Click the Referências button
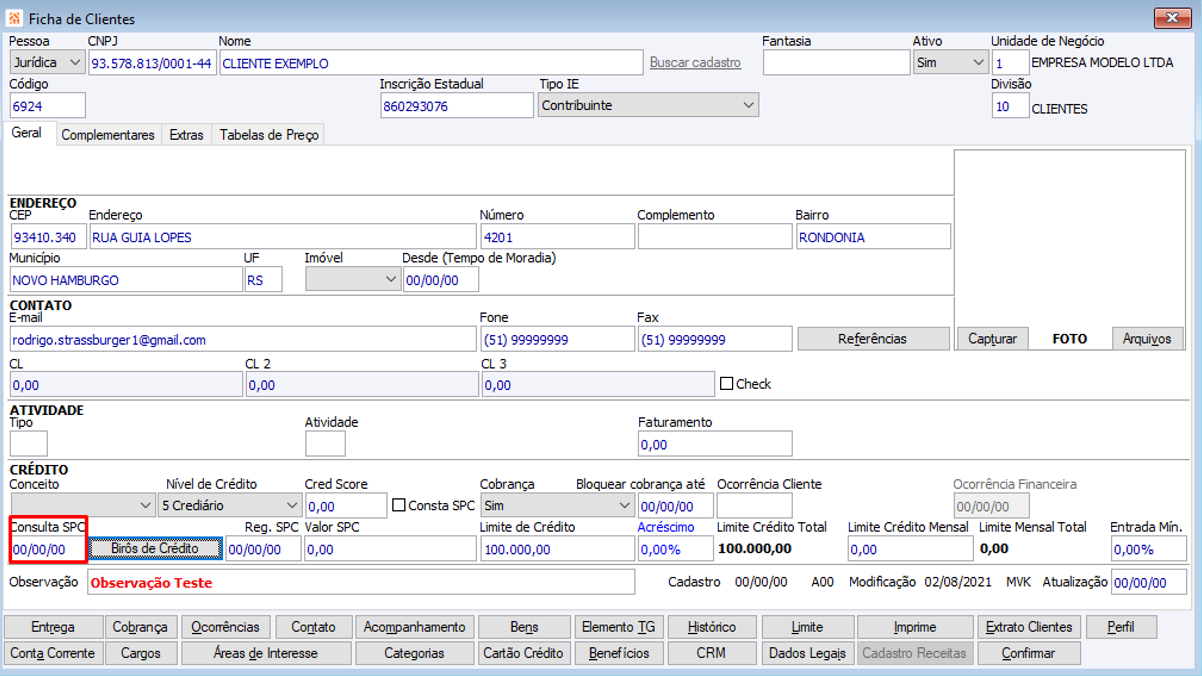1202x676 pixels. [x=873, y=339]
